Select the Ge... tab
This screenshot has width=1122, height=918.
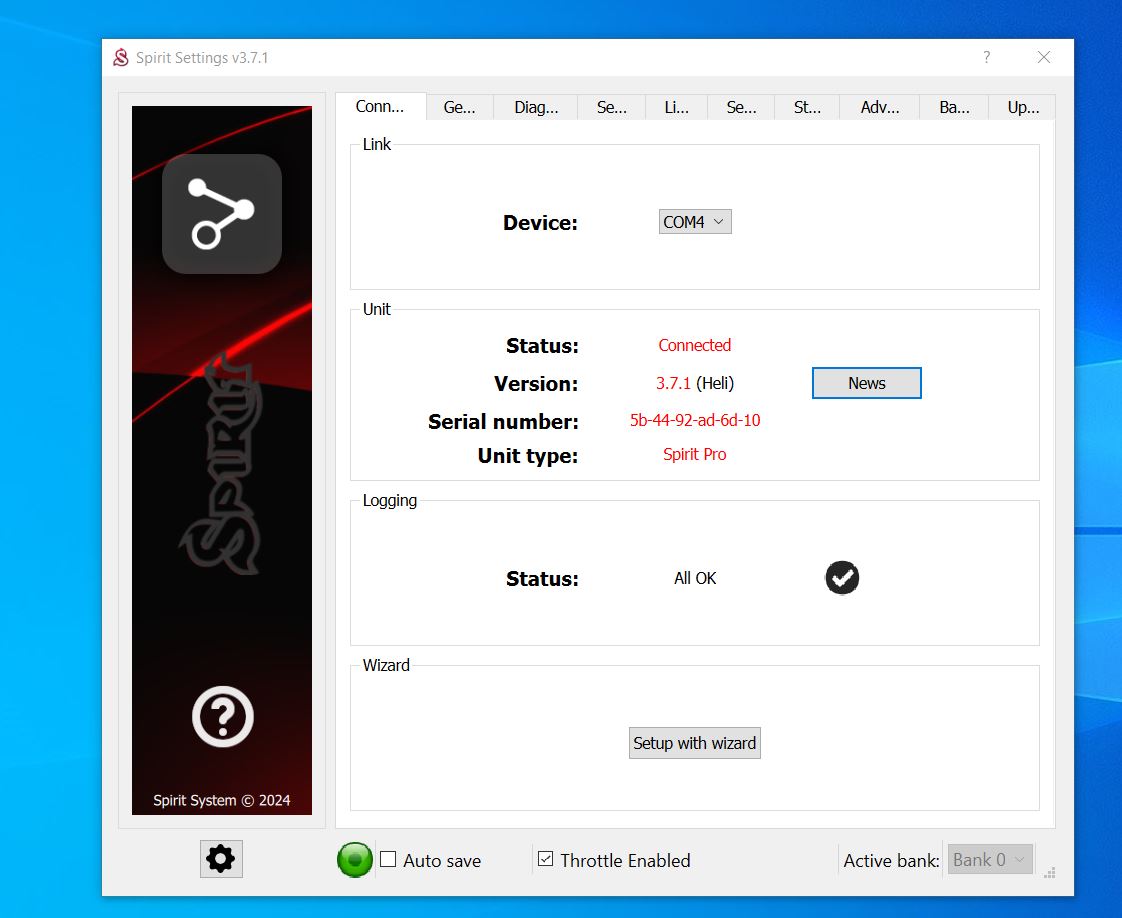tap(460, 108)
